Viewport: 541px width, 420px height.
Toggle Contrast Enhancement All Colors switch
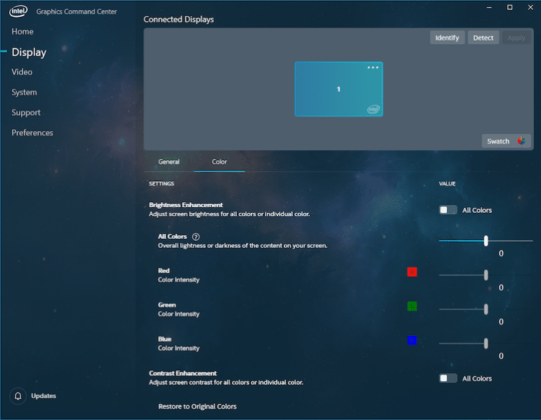coord(448,378)
